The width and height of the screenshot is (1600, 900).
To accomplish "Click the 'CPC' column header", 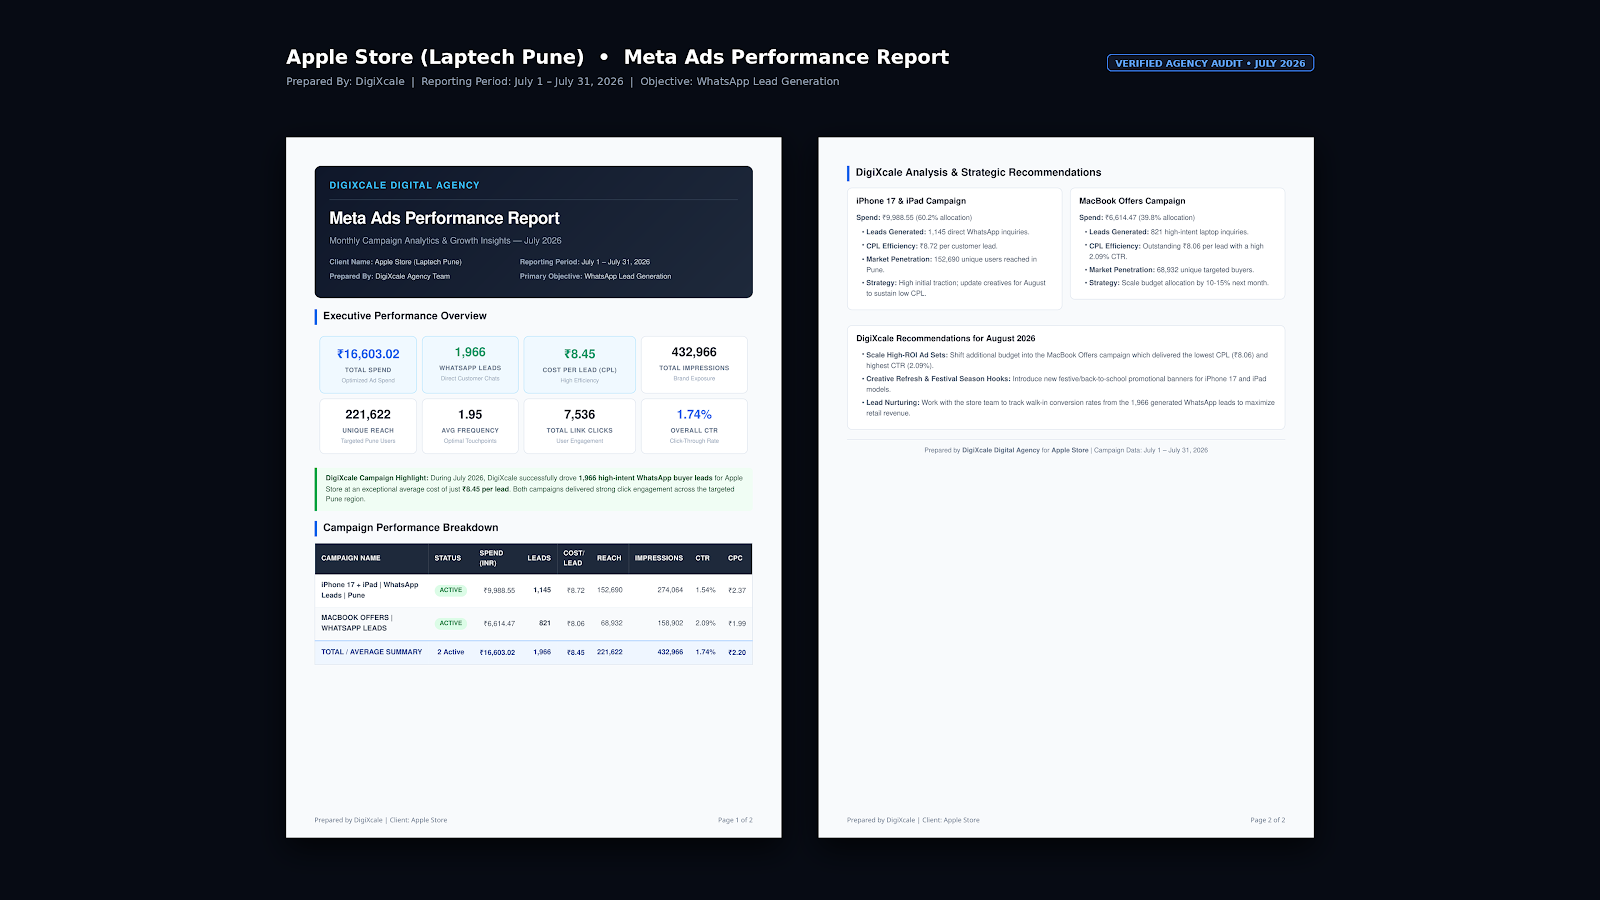I will point(735,558).
